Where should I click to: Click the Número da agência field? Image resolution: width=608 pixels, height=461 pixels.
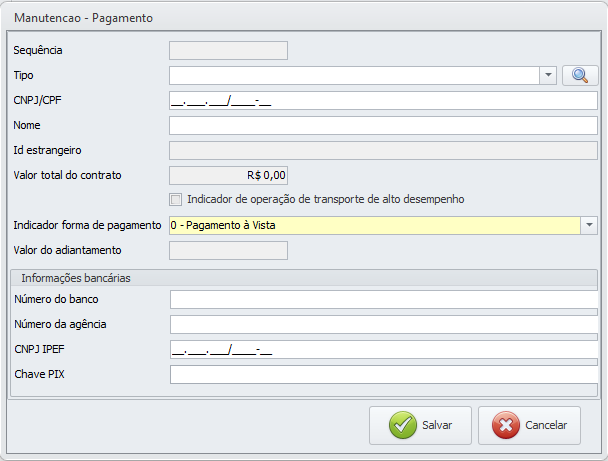click(x=383, y=324)
